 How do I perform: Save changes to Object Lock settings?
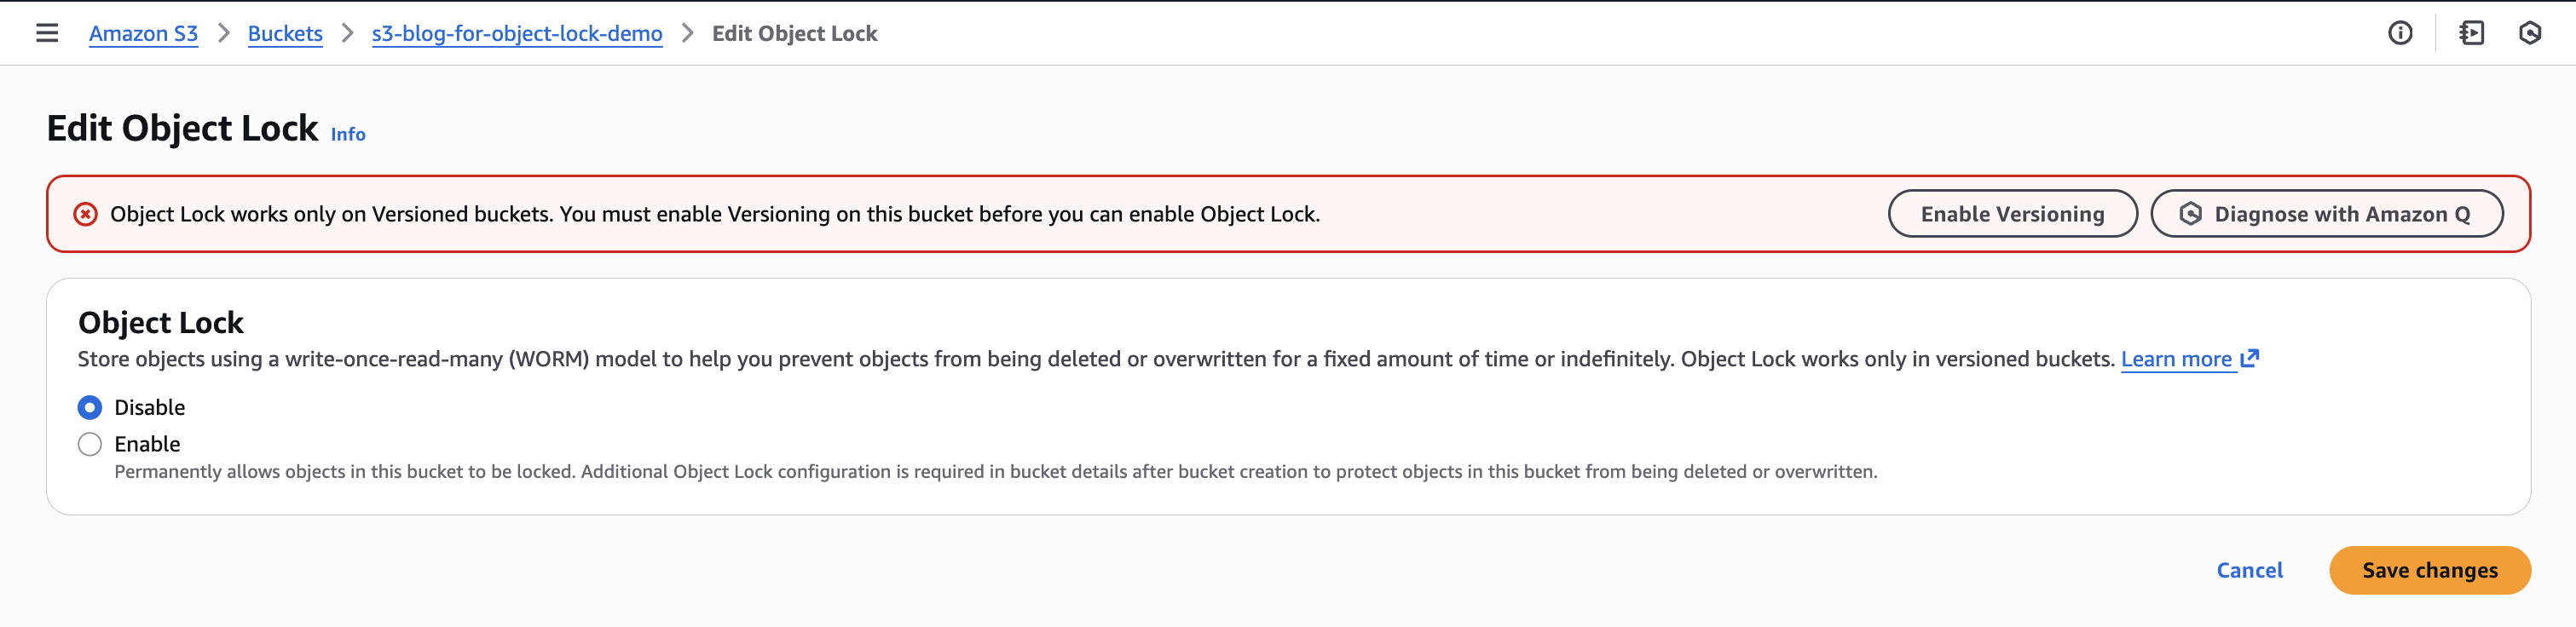pos(2430,570)
